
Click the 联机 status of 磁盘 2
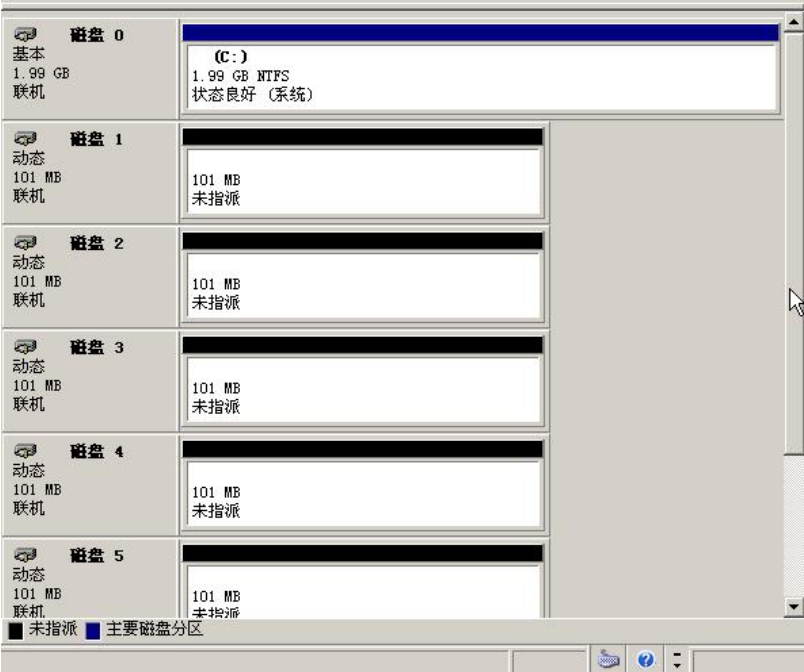coord(29,300)
